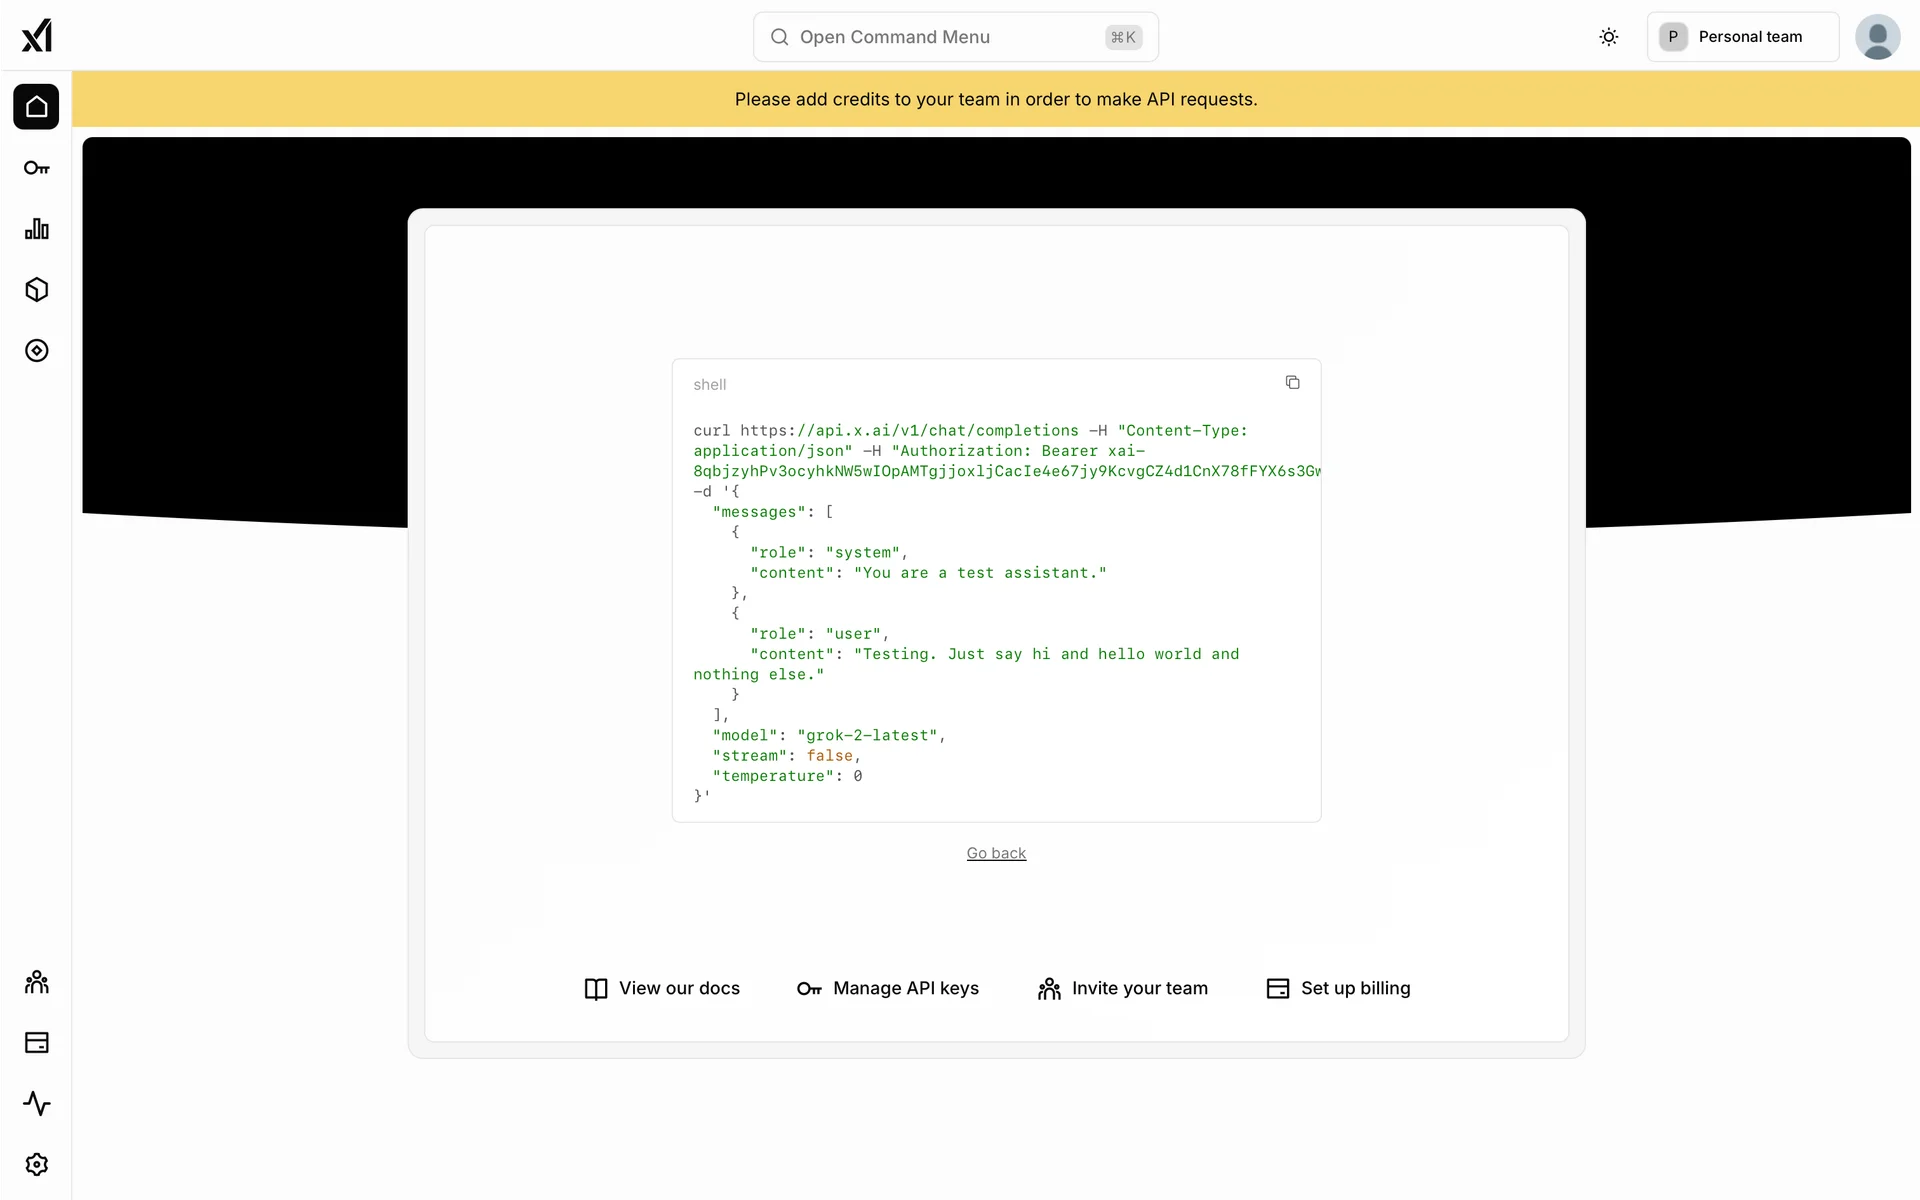This screenshot has width=1920, height=1200.
Task: Open the compass sidebar icon
Action: tap(36, 351)
